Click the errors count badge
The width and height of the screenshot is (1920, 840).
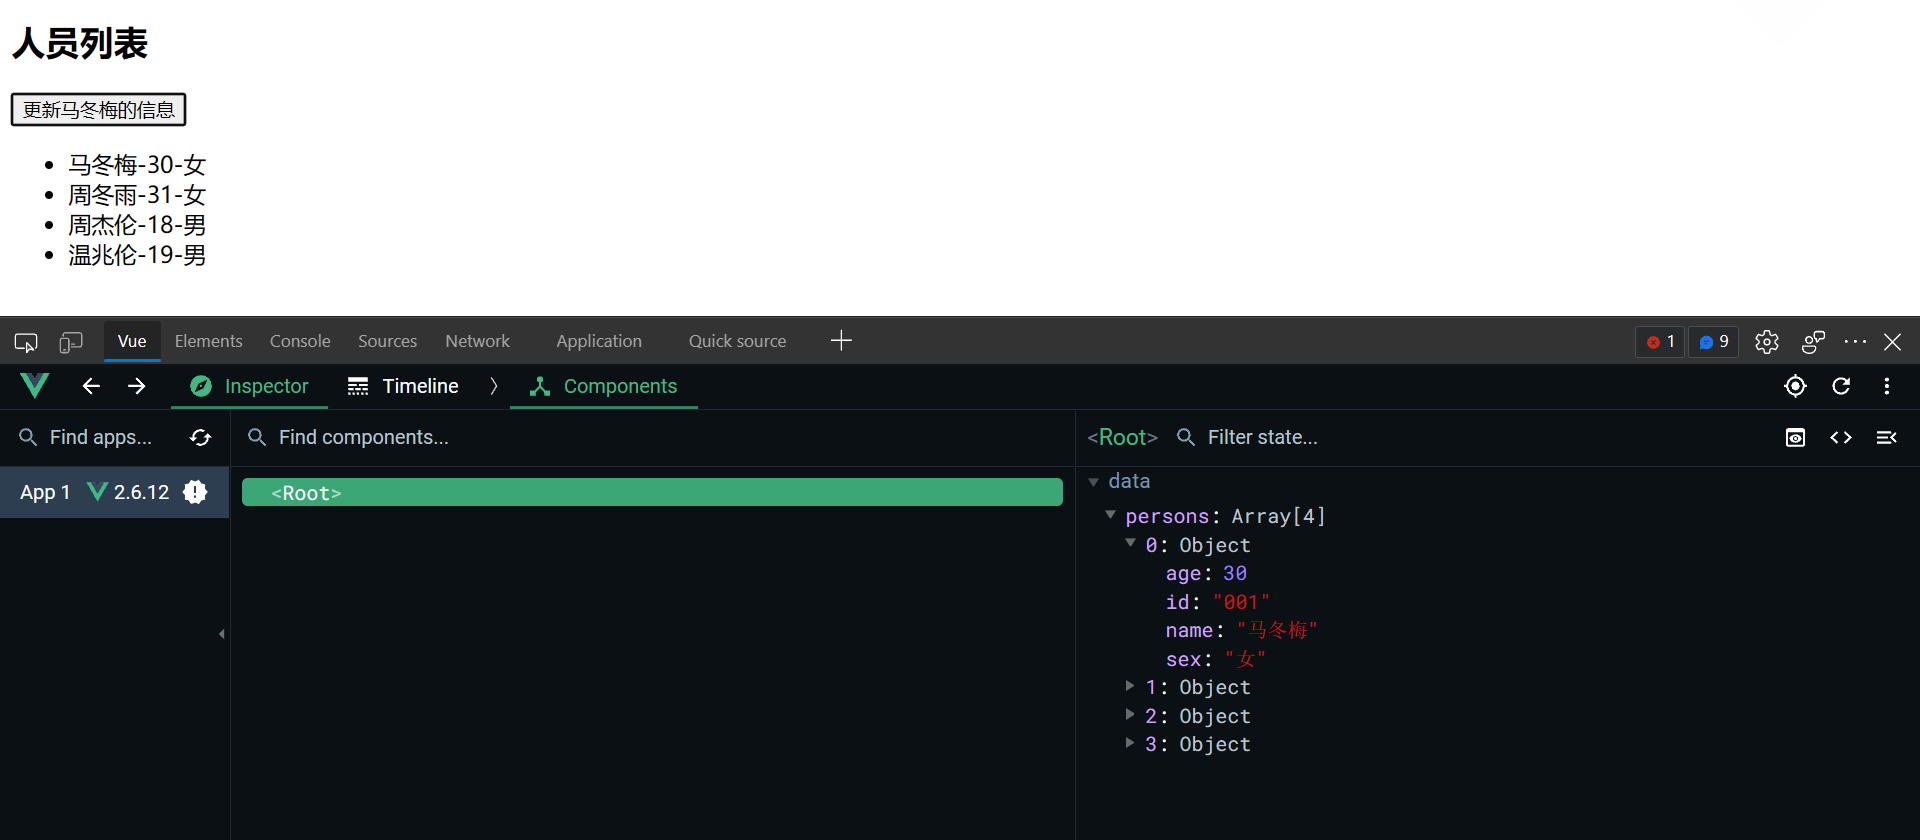point(1660,342)
